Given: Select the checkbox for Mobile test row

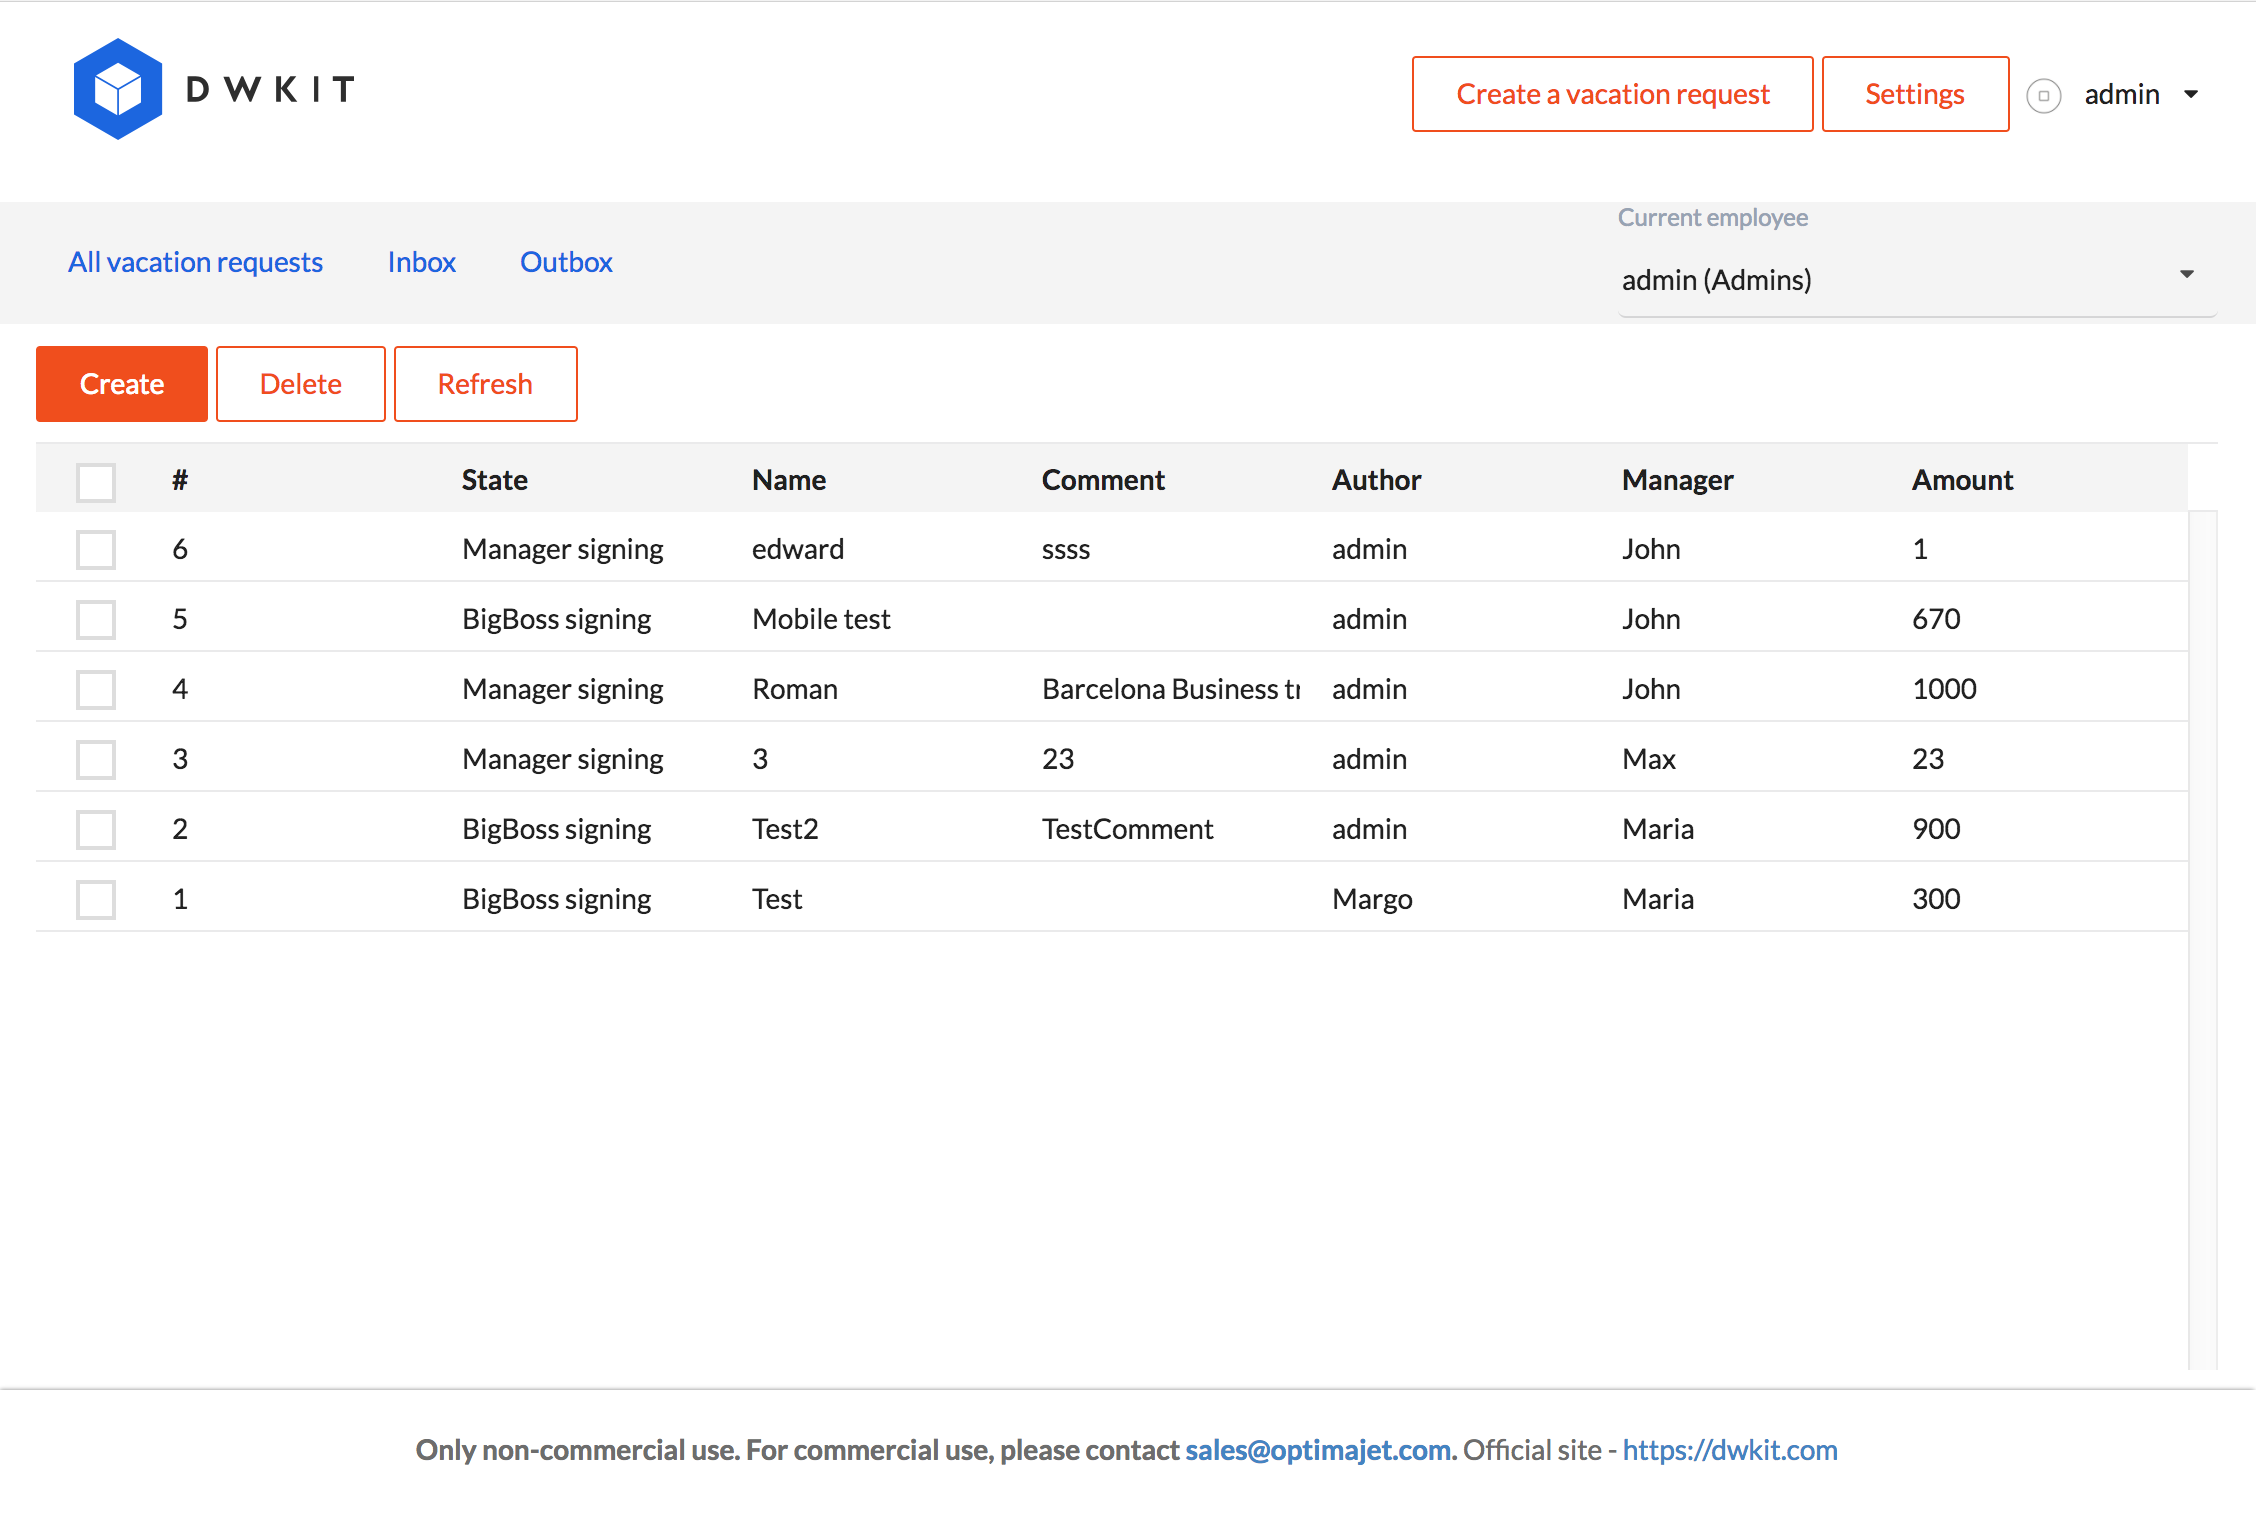Looking at the screenshot, I should coord(96,619).
